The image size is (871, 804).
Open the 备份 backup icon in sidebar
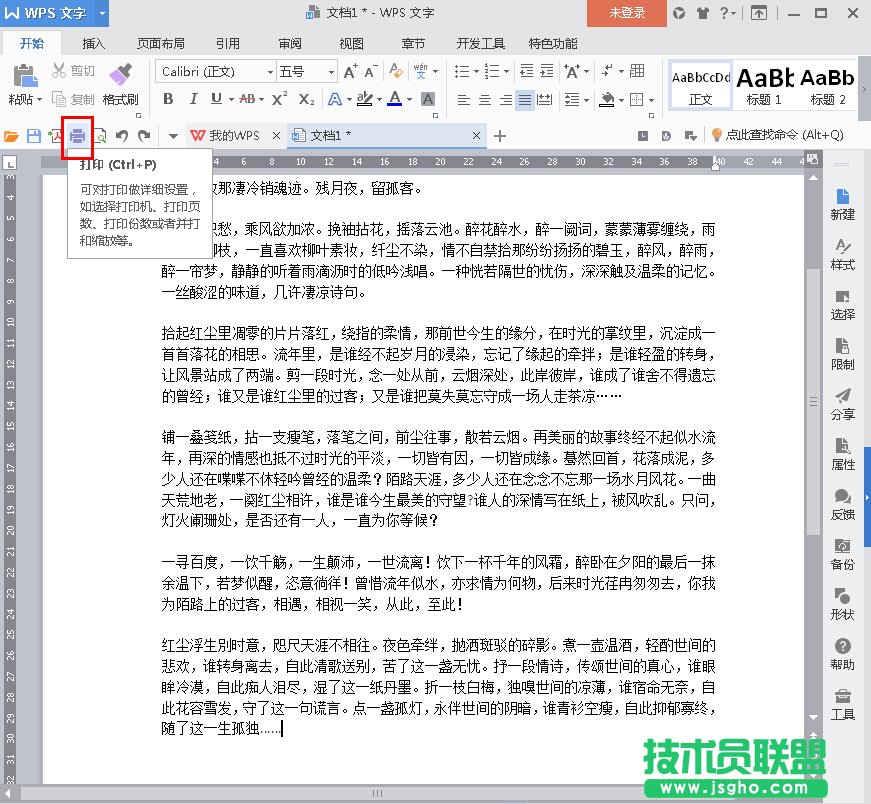(x=842, y=553)
